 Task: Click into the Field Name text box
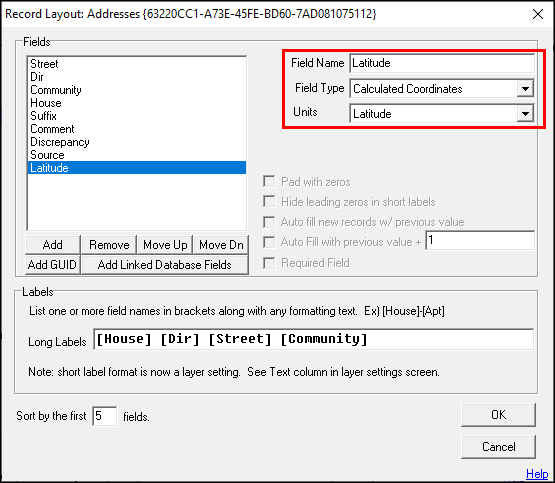tap(442, 63)
